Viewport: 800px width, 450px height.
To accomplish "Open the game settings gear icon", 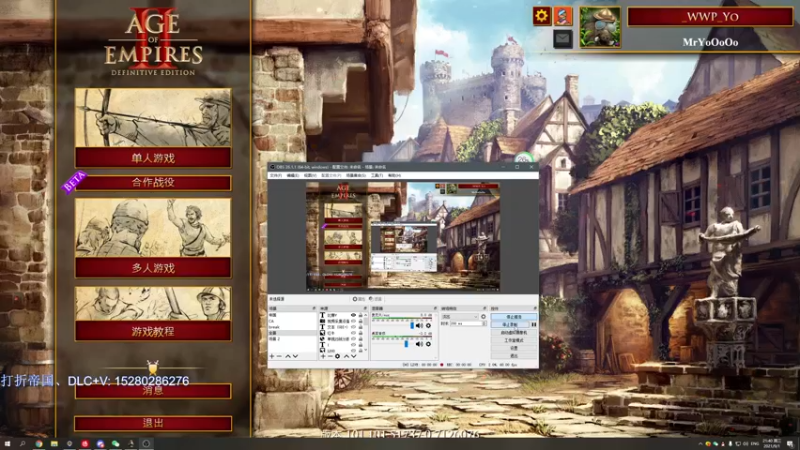I will click(541, 16).
